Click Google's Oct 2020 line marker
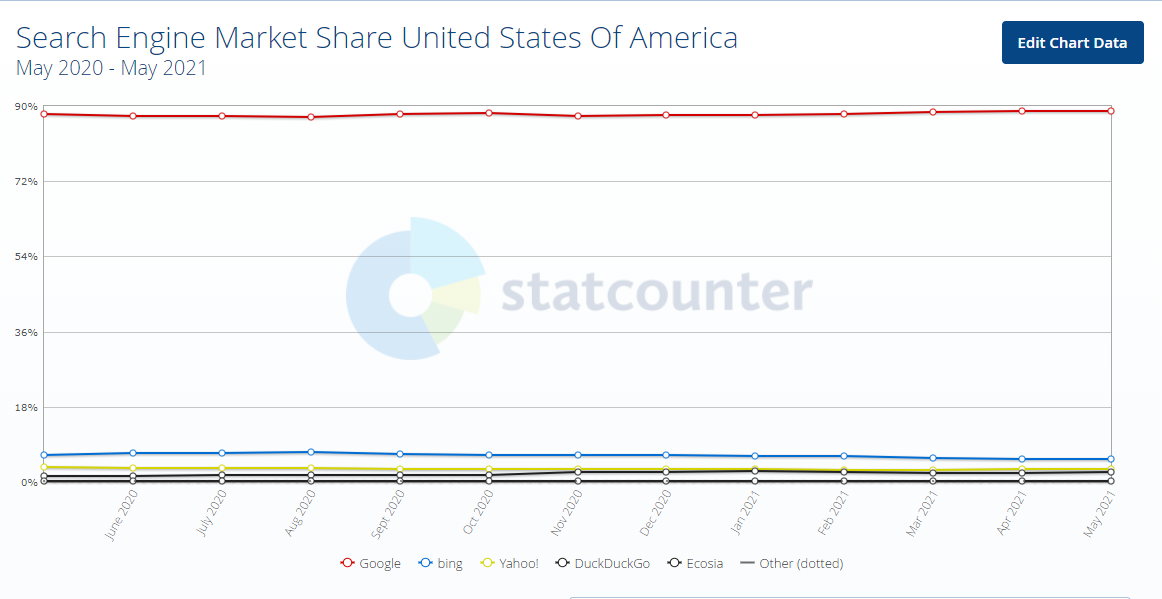 489,113
